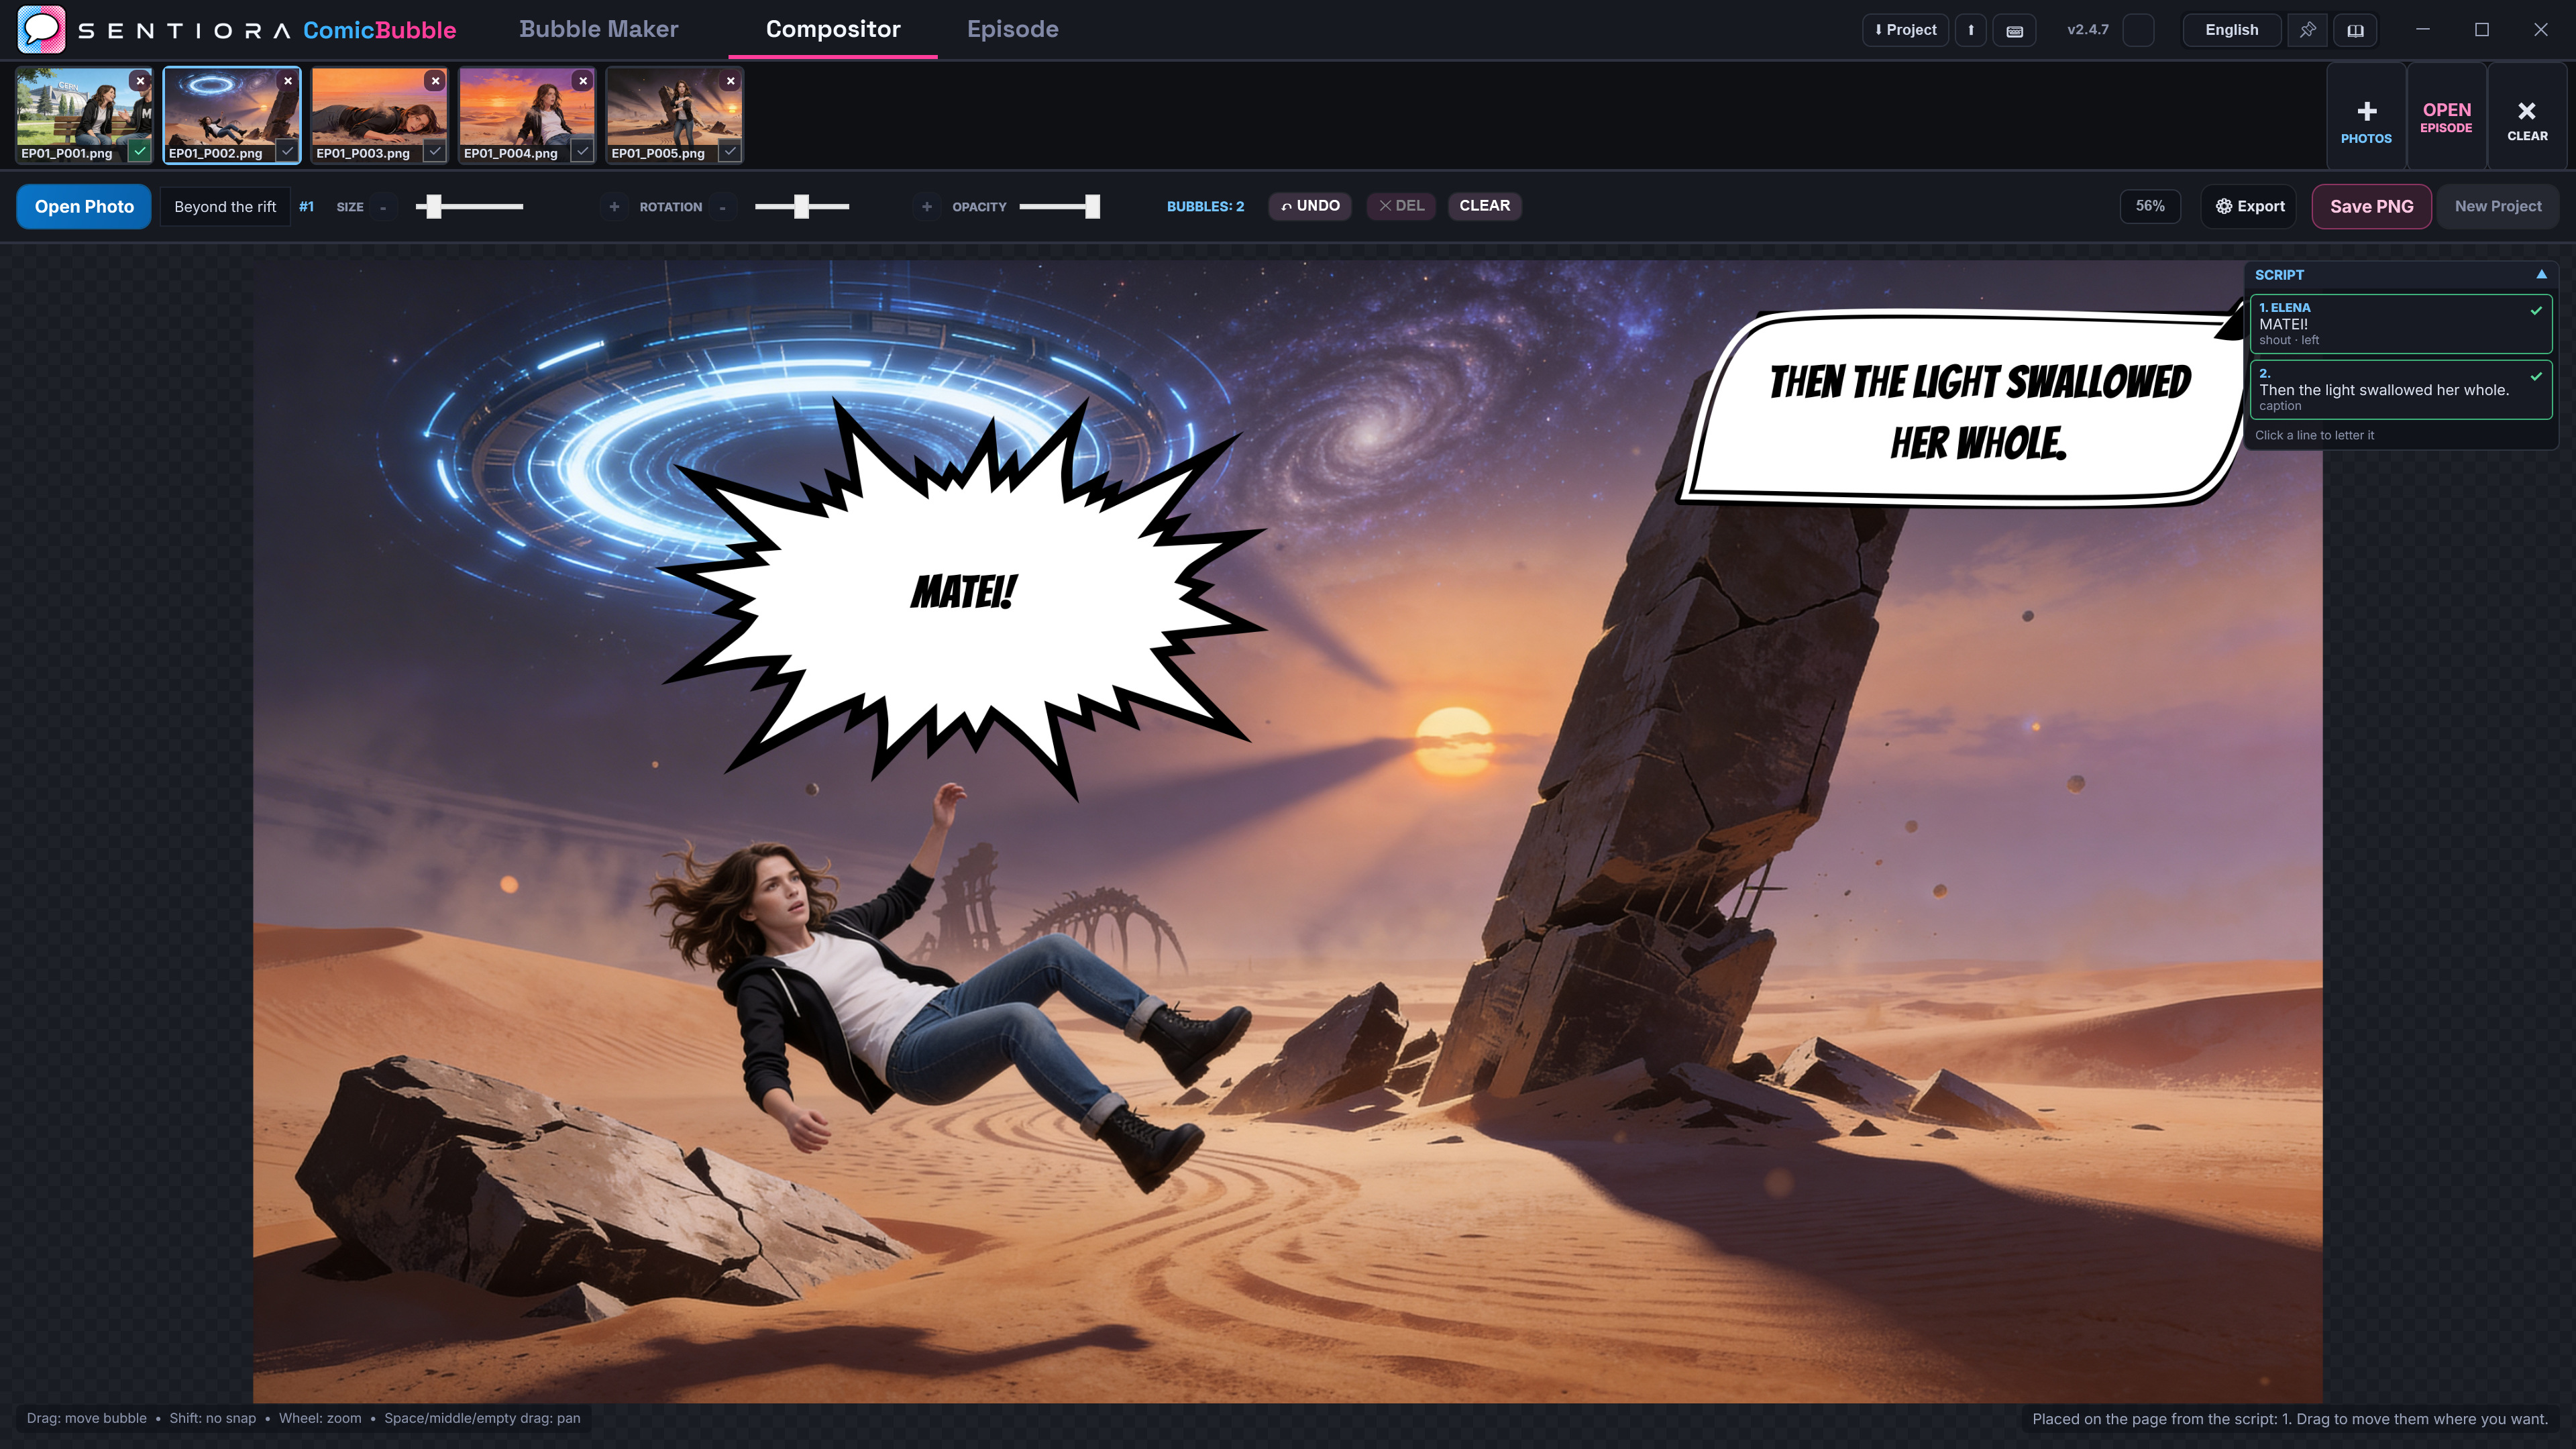Screen dimensions: 2576x1449
Task: Open the Project download menu
Action: click(1905, 30)
